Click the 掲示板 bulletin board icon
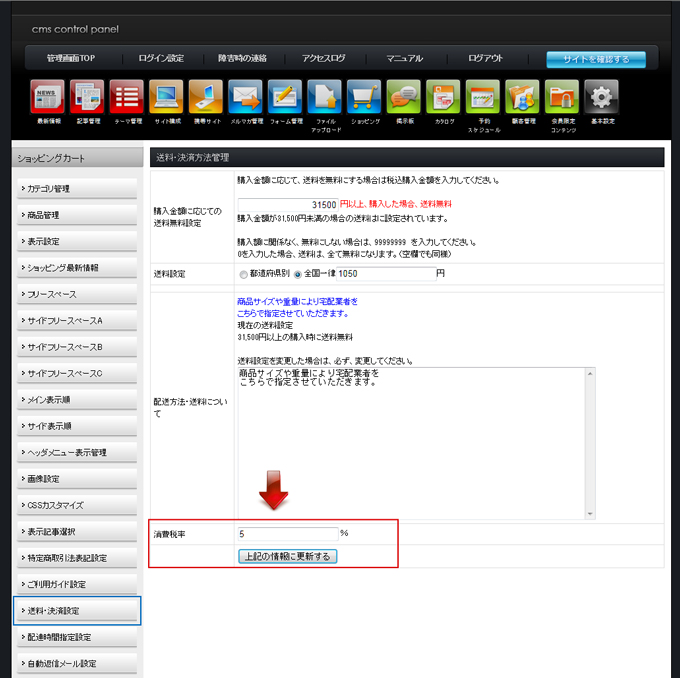This screenshot has width=680, height=678. [x=403, y=98]
